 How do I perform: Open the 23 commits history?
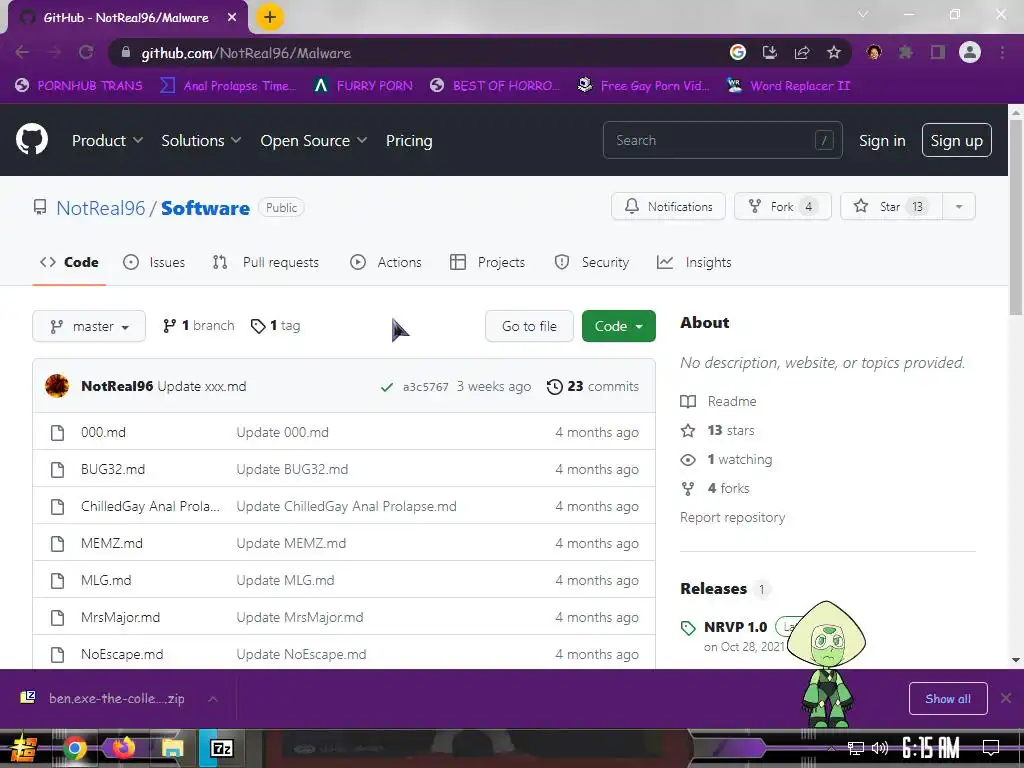coord(593,386)
